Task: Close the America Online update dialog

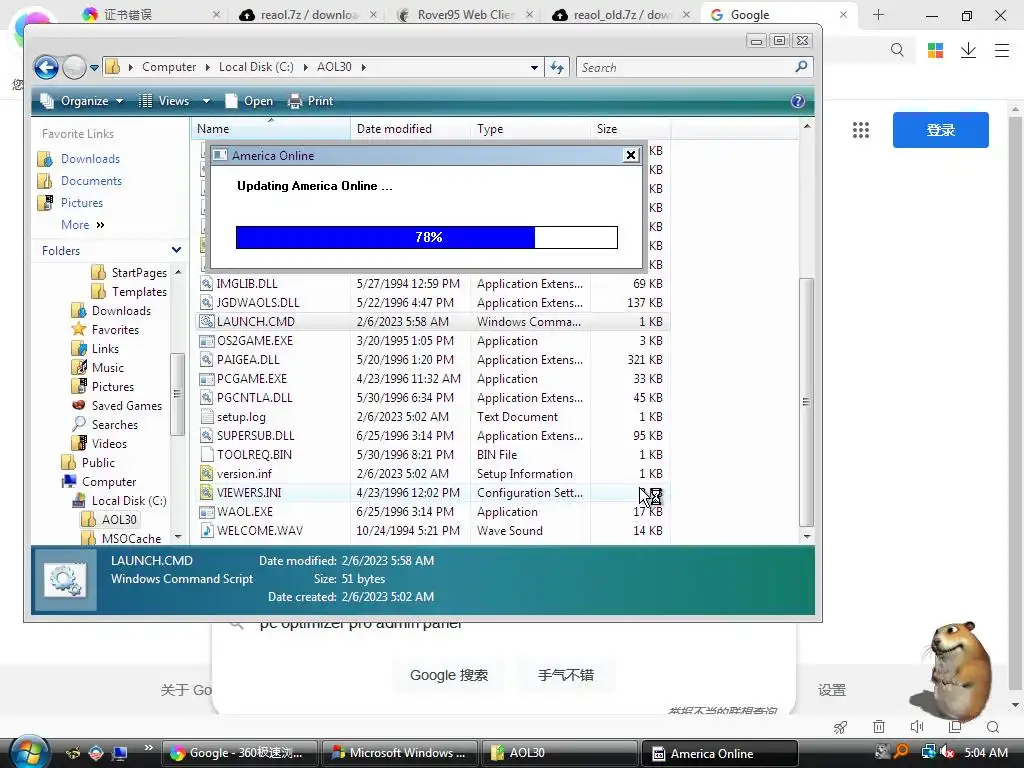Action: tap(630, 155)
